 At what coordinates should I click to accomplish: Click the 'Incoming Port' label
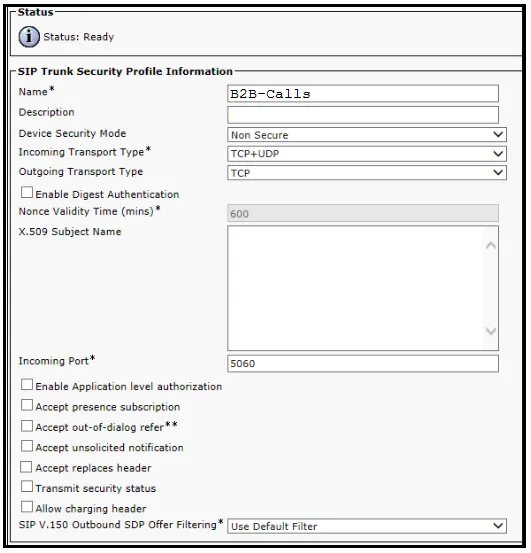coord(54,361)
